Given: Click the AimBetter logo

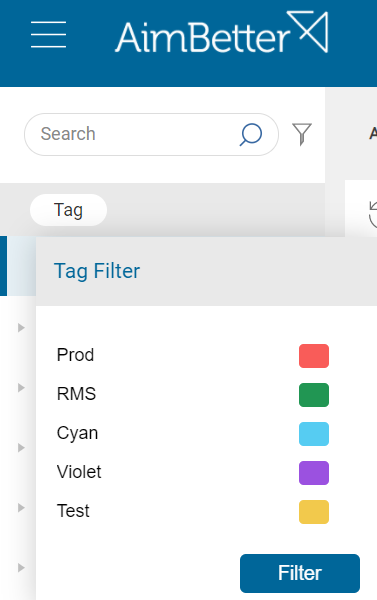Looking at the screenshot, I should pos(222,32).
